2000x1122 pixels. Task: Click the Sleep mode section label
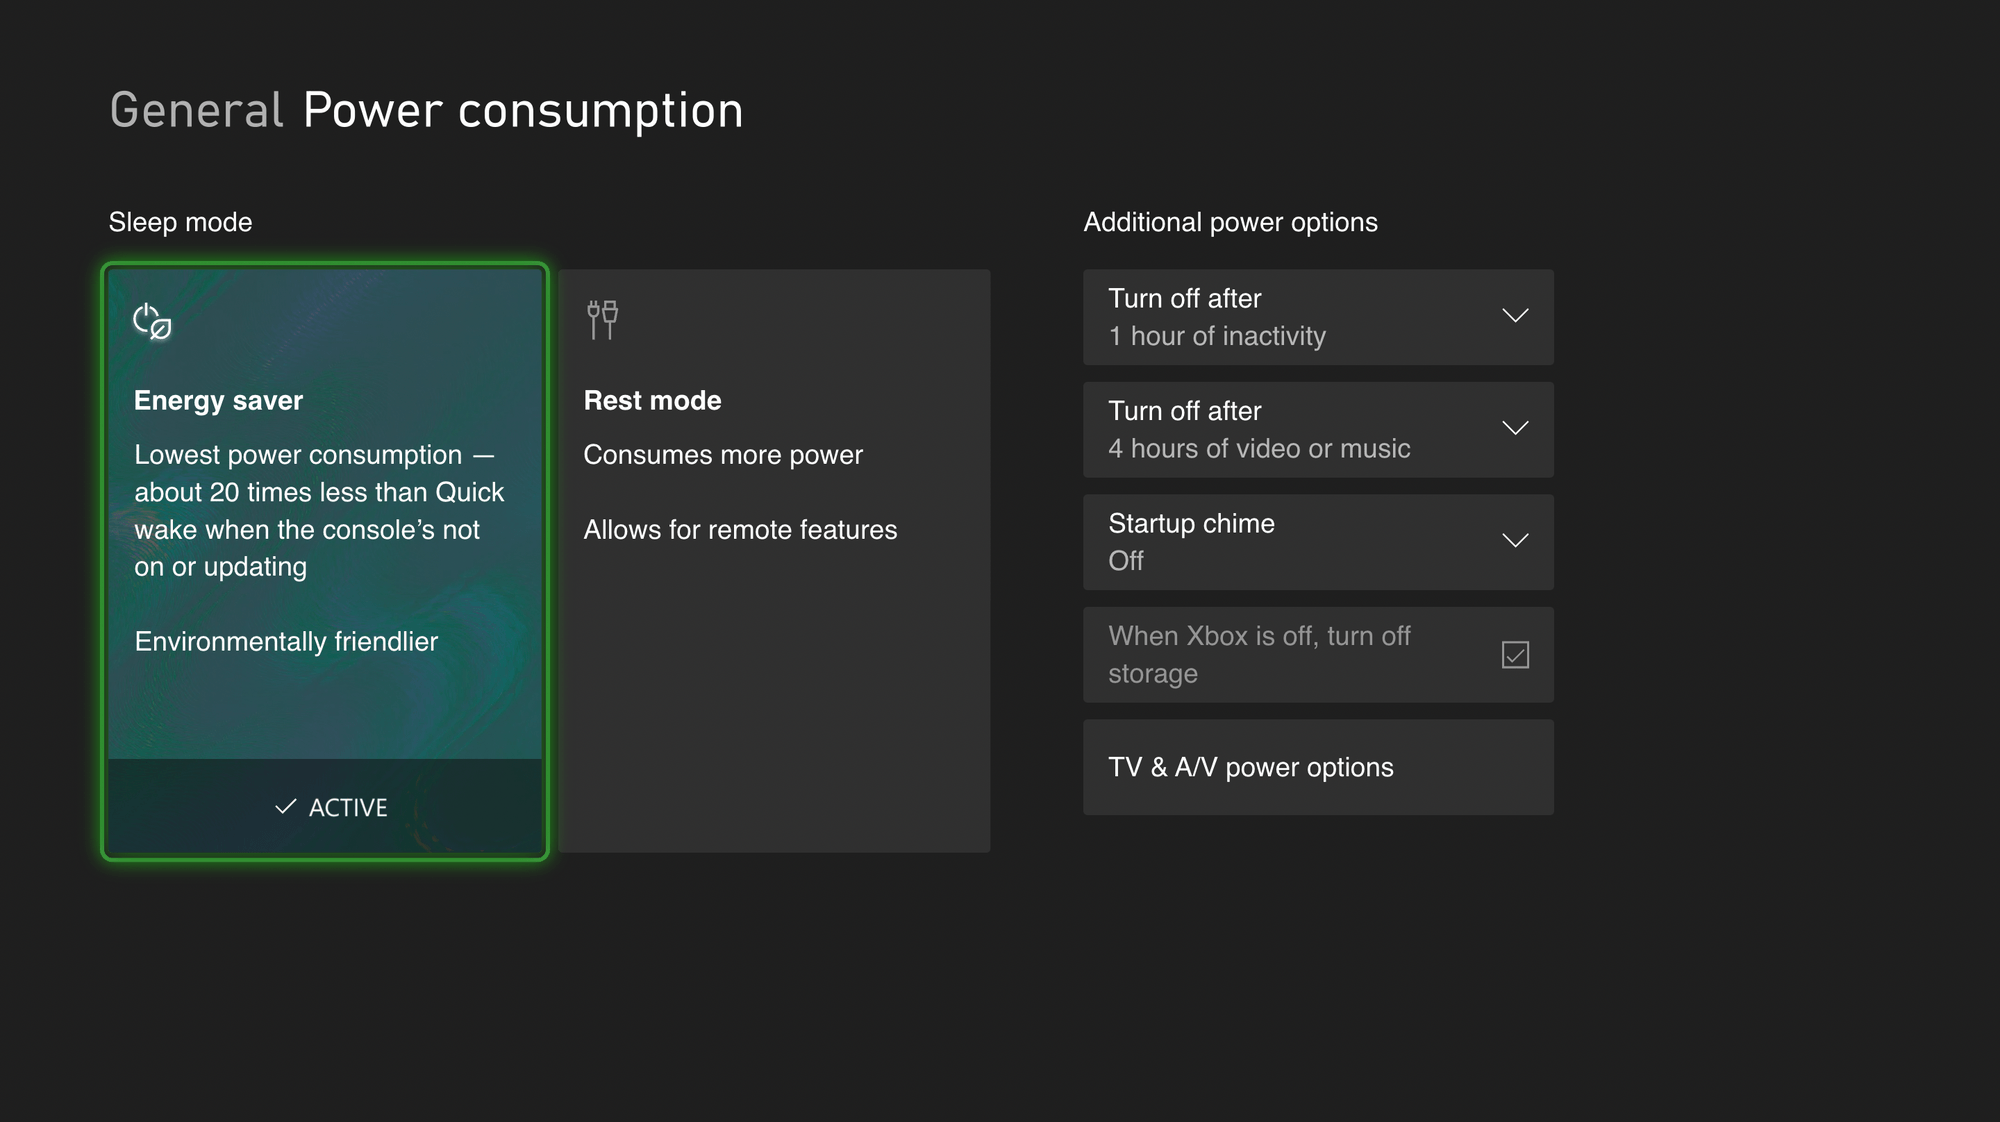point(180,222)
